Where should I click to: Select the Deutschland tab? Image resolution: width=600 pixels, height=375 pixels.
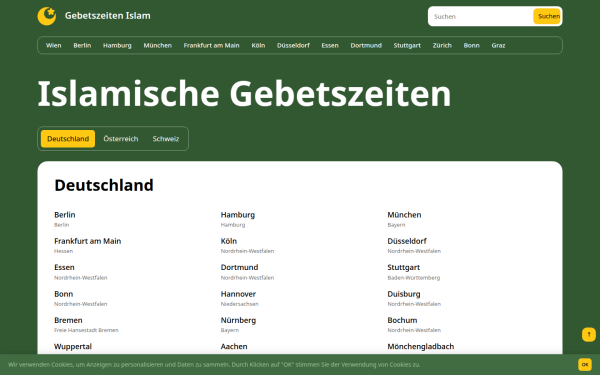[68, 139]
